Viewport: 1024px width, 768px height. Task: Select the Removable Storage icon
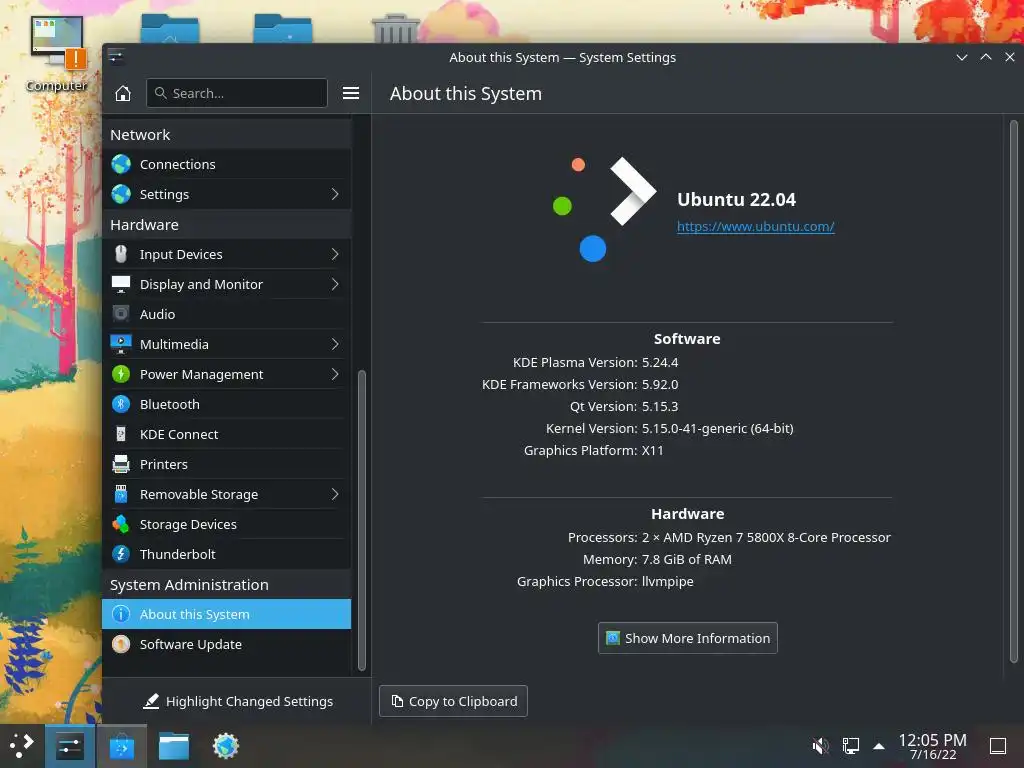click(x=121, y=494)
